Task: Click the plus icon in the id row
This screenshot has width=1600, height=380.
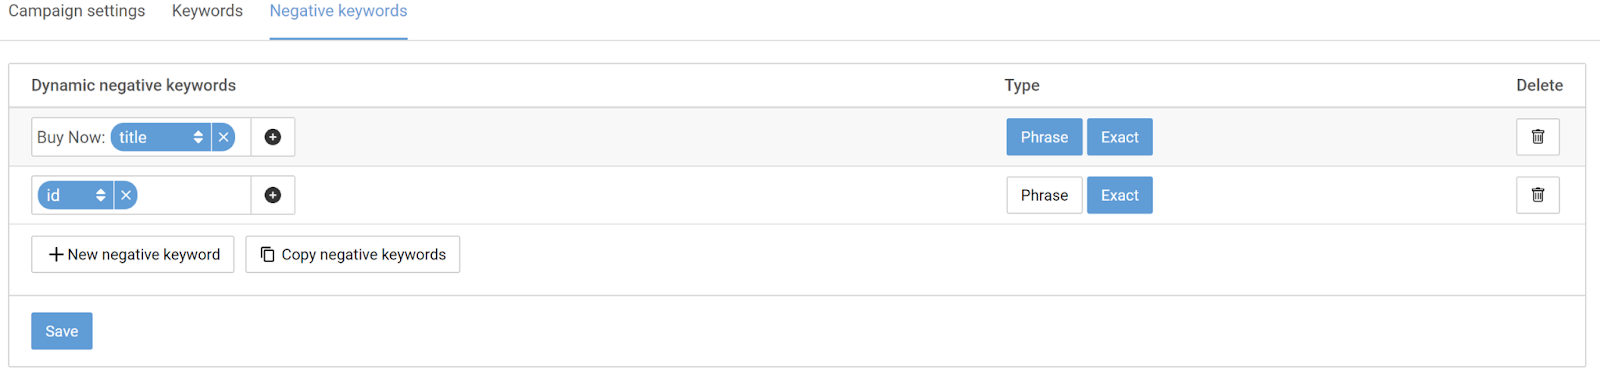Action: tap(273, 195)
